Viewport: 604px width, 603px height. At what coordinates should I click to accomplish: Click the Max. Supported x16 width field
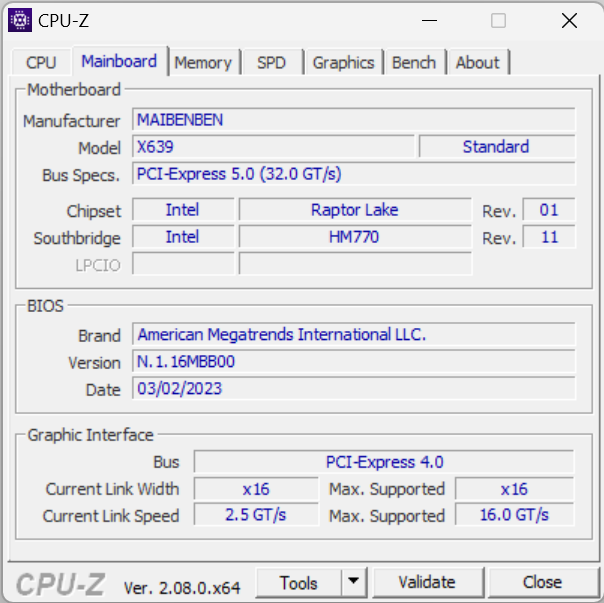tap(514, 489)
